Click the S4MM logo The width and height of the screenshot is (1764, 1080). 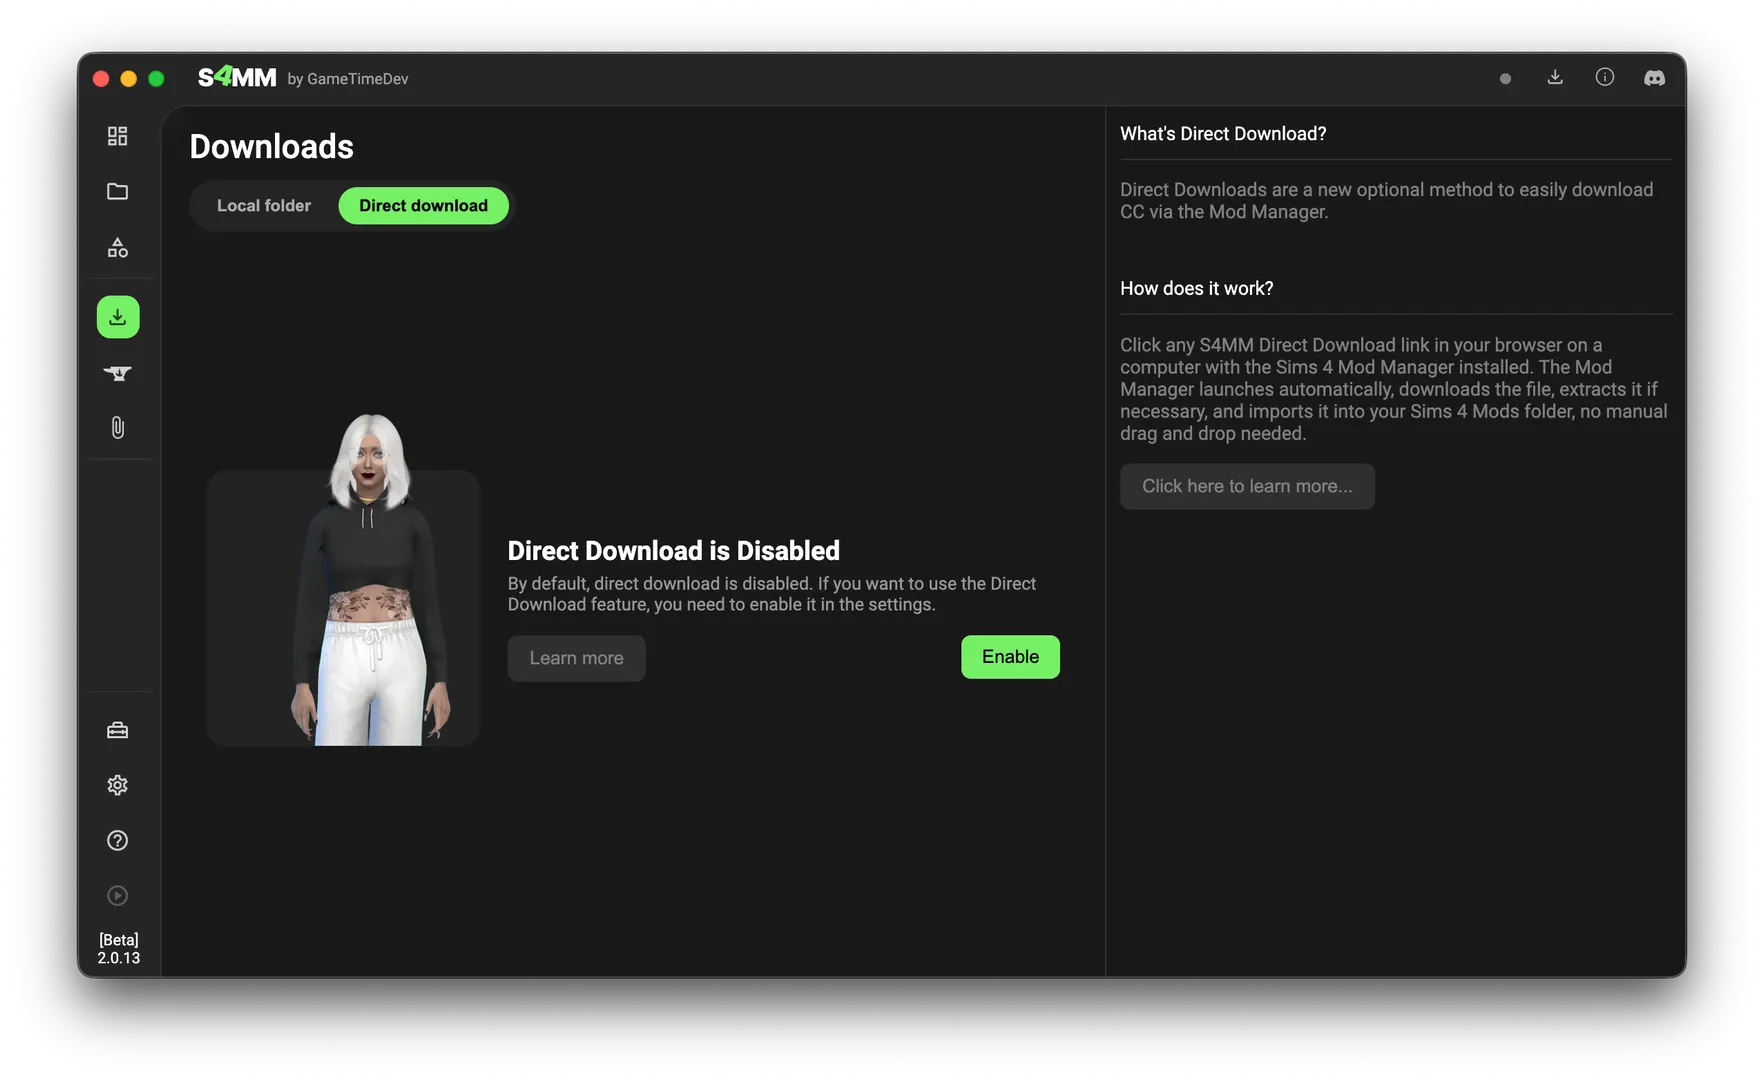point(237,77)
